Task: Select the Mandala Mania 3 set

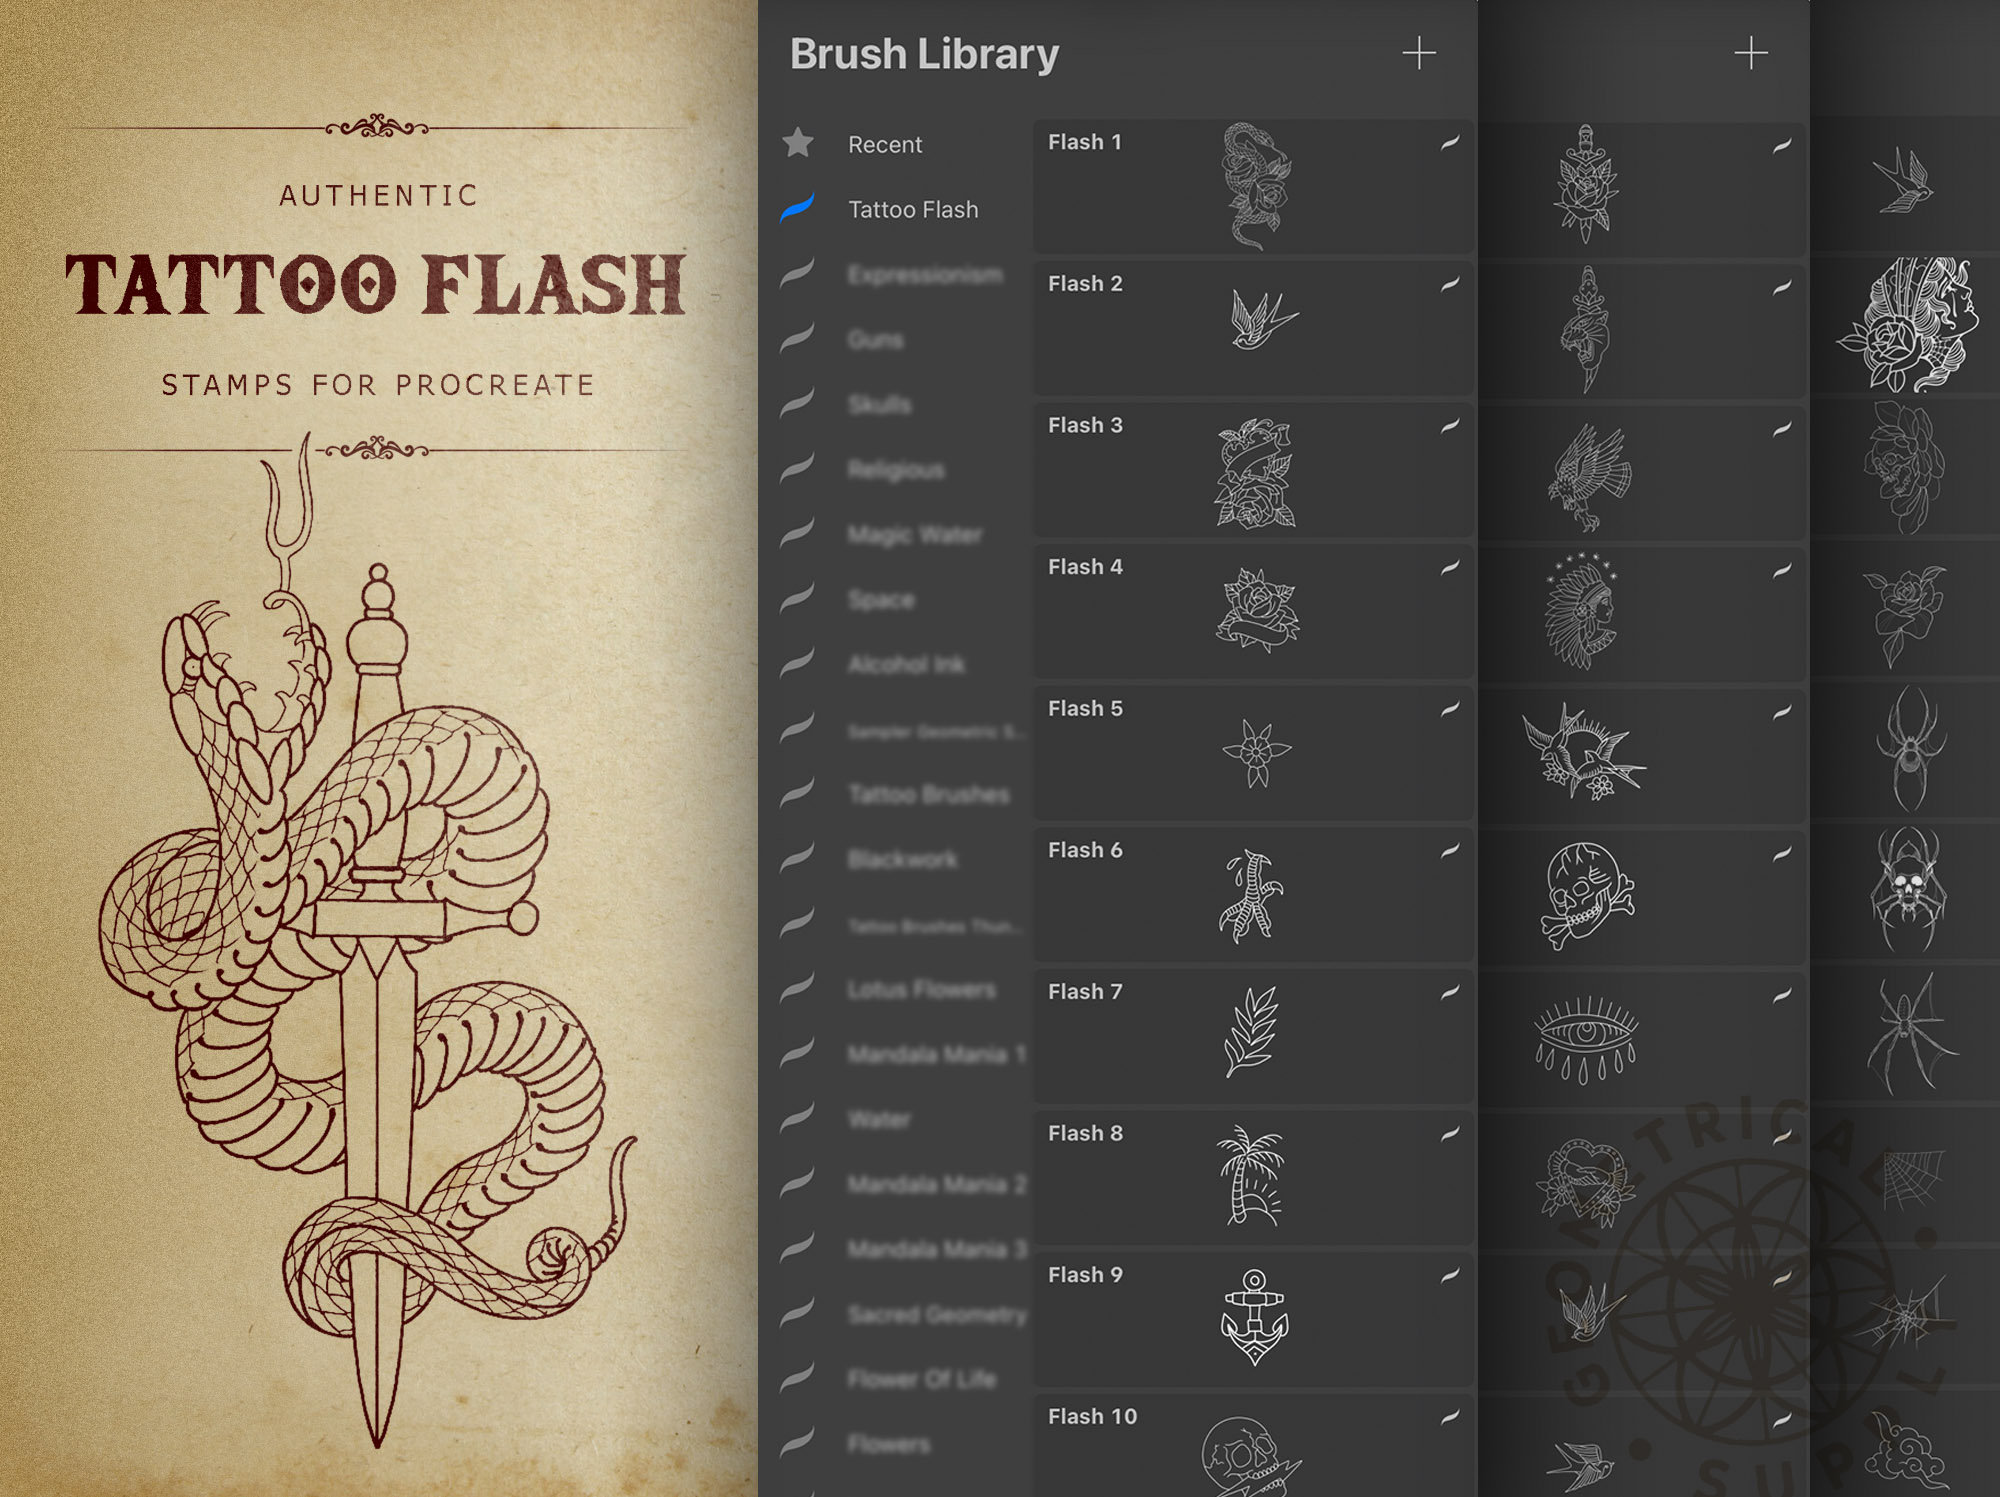Action: tap(937, 1250)
